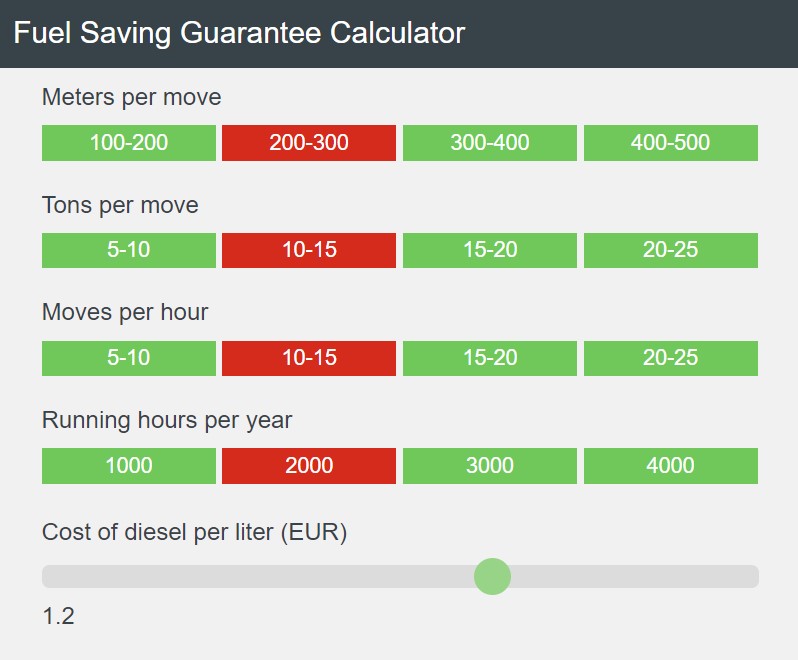Set tons per move to 15-20

[x=490, y=250]
